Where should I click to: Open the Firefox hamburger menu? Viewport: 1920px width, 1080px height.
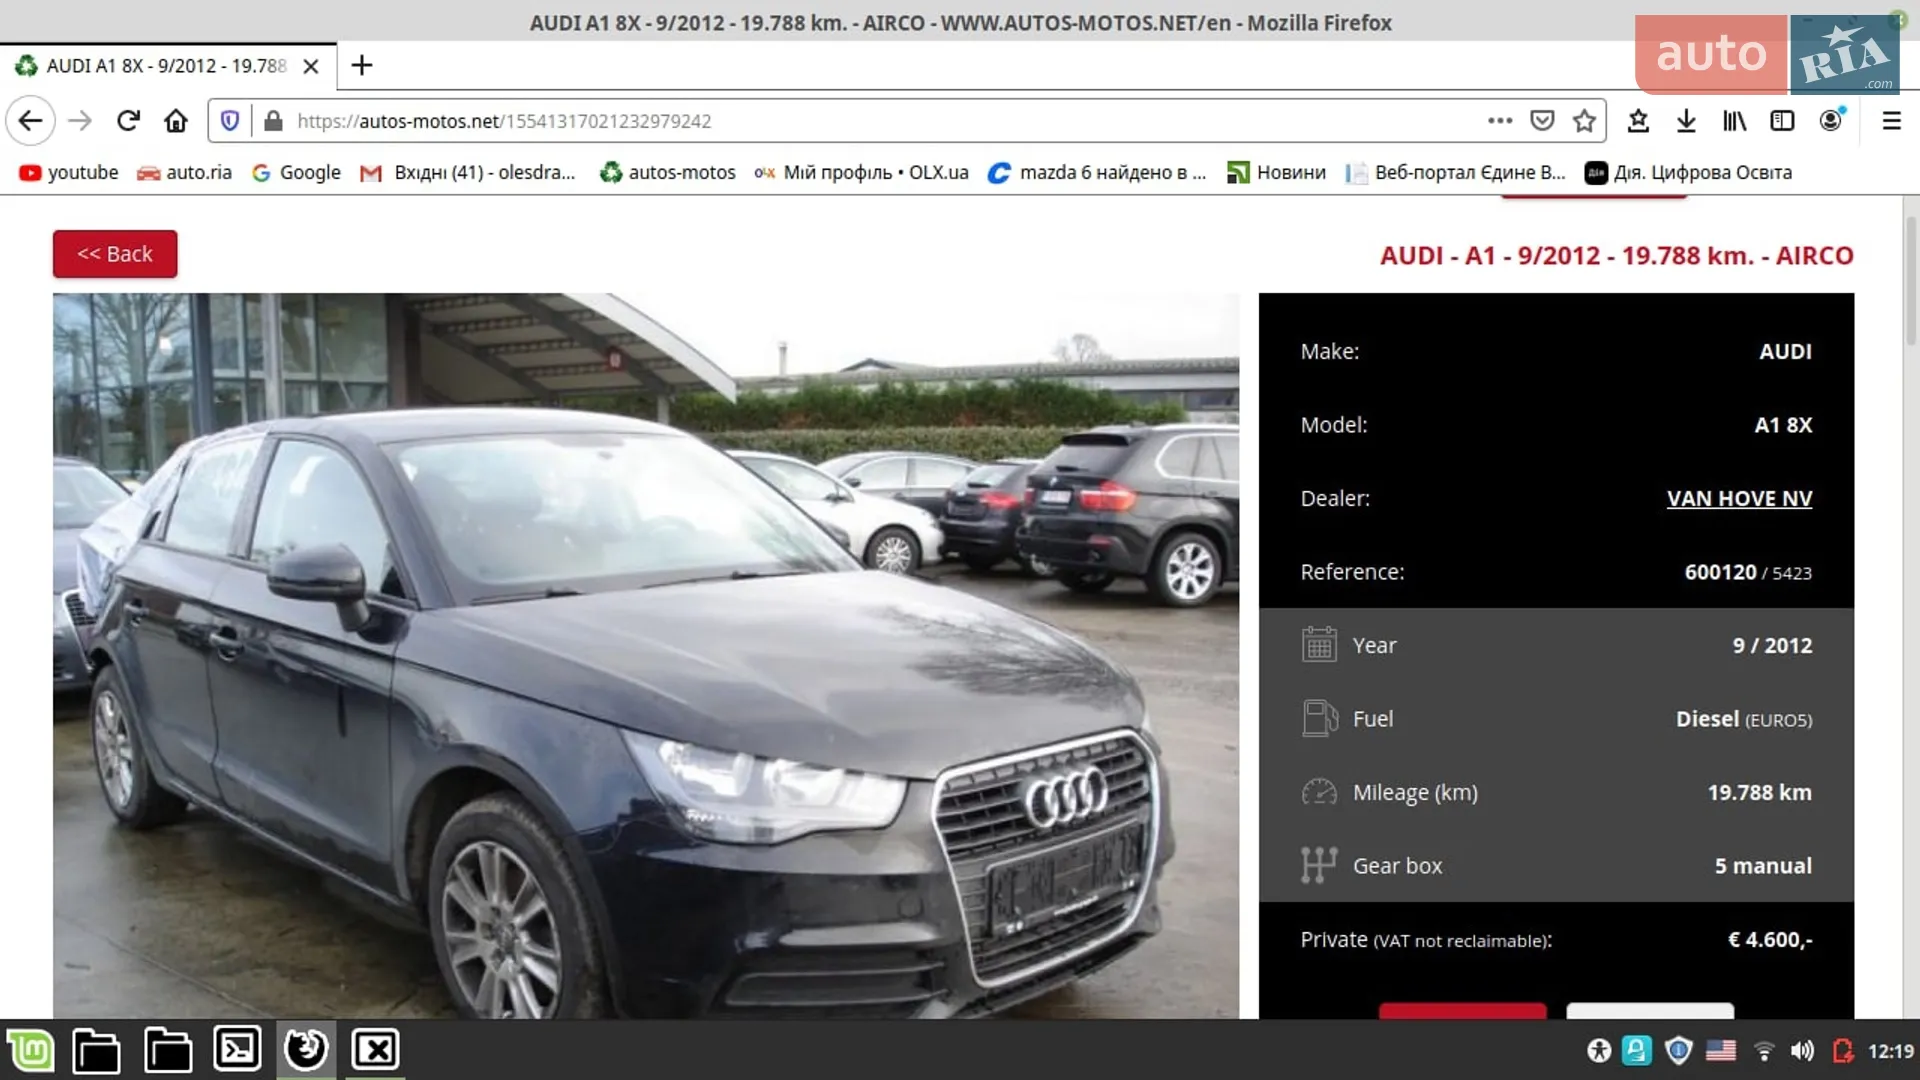tap(1891, 121)
